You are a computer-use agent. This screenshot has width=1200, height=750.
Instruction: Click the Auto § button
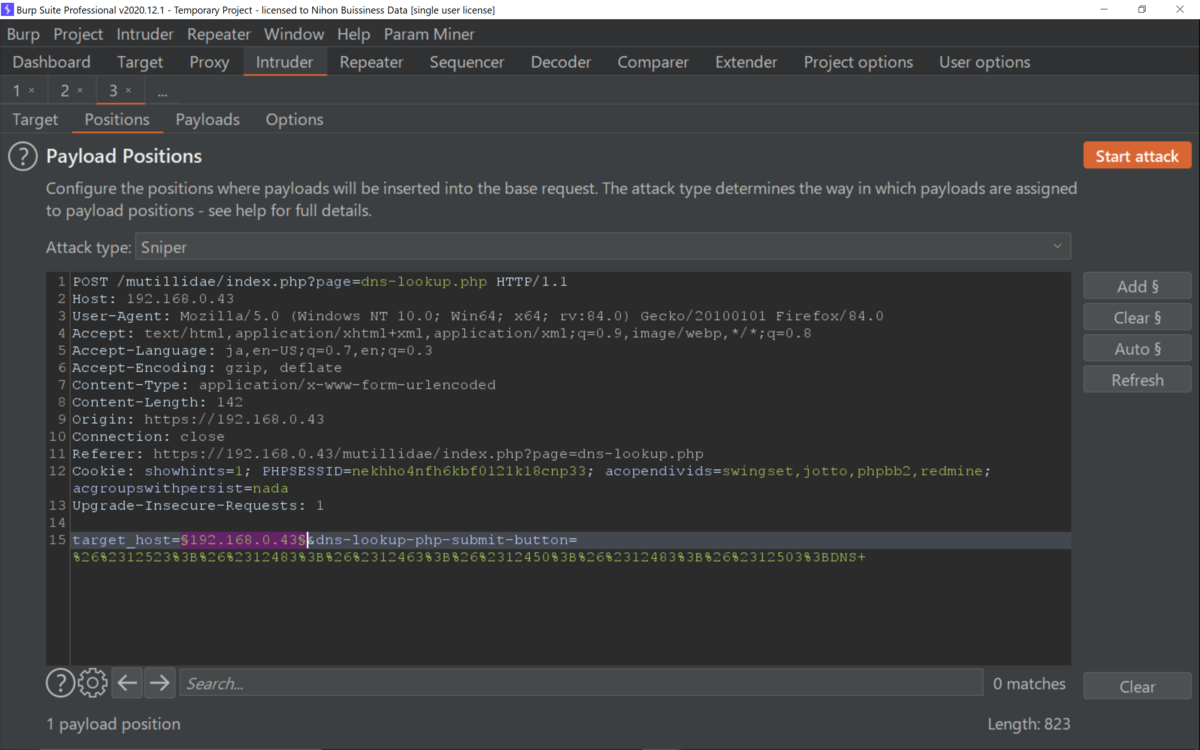(x=1137, y=348)
